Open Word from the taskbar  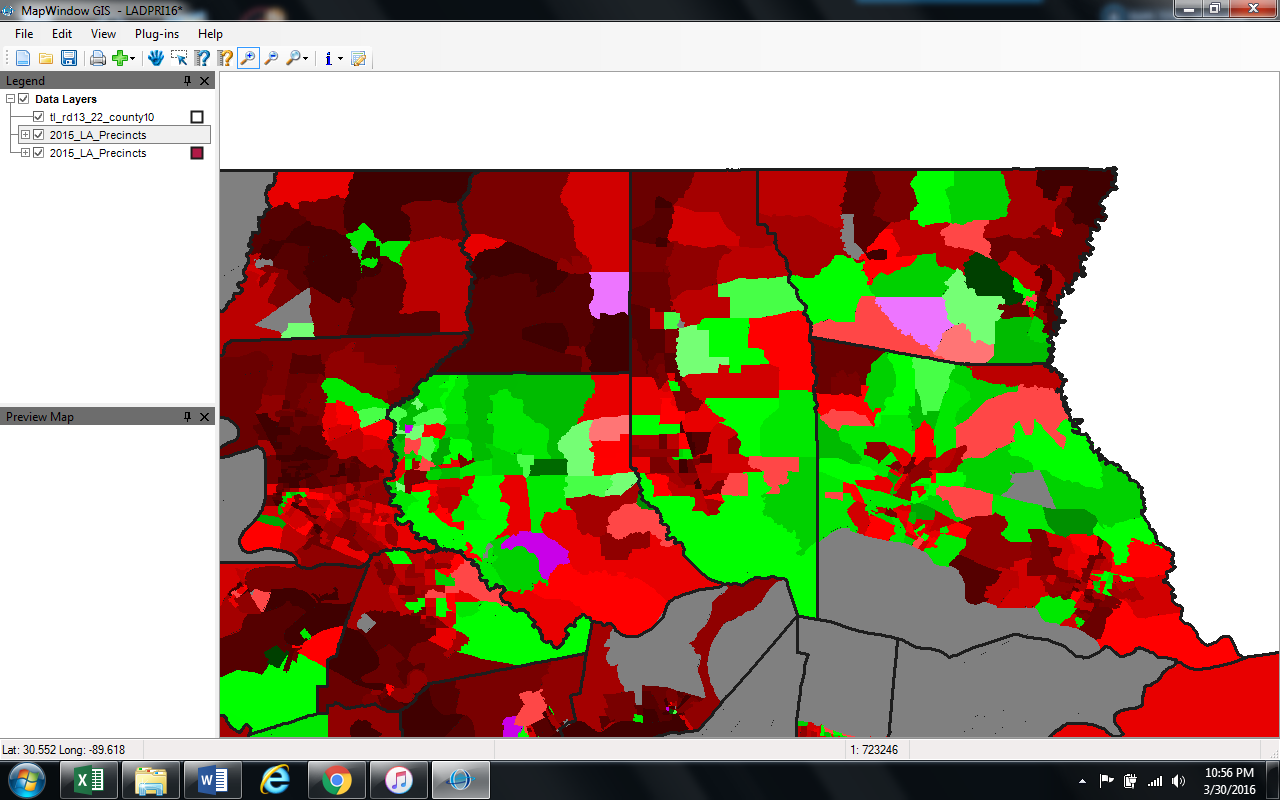(x=213, y=780)
